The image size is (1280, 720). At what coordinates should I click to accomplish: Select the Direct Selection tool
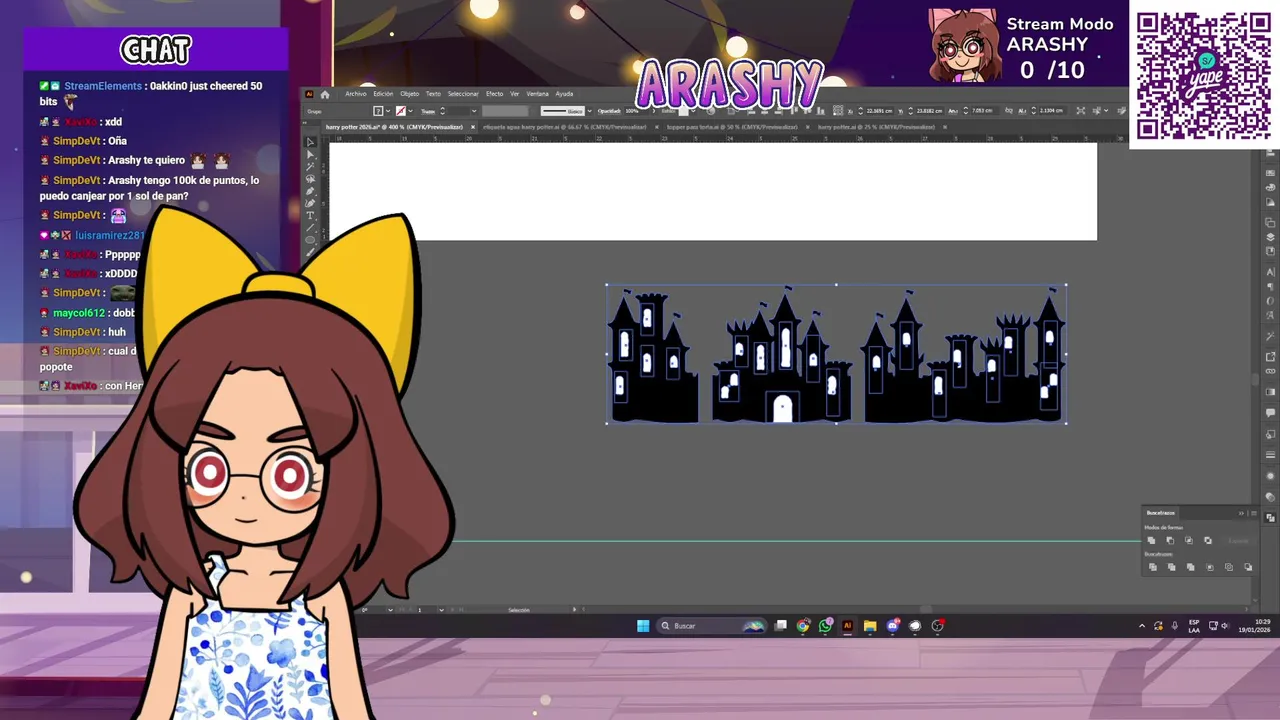click(x=310, y=154)
